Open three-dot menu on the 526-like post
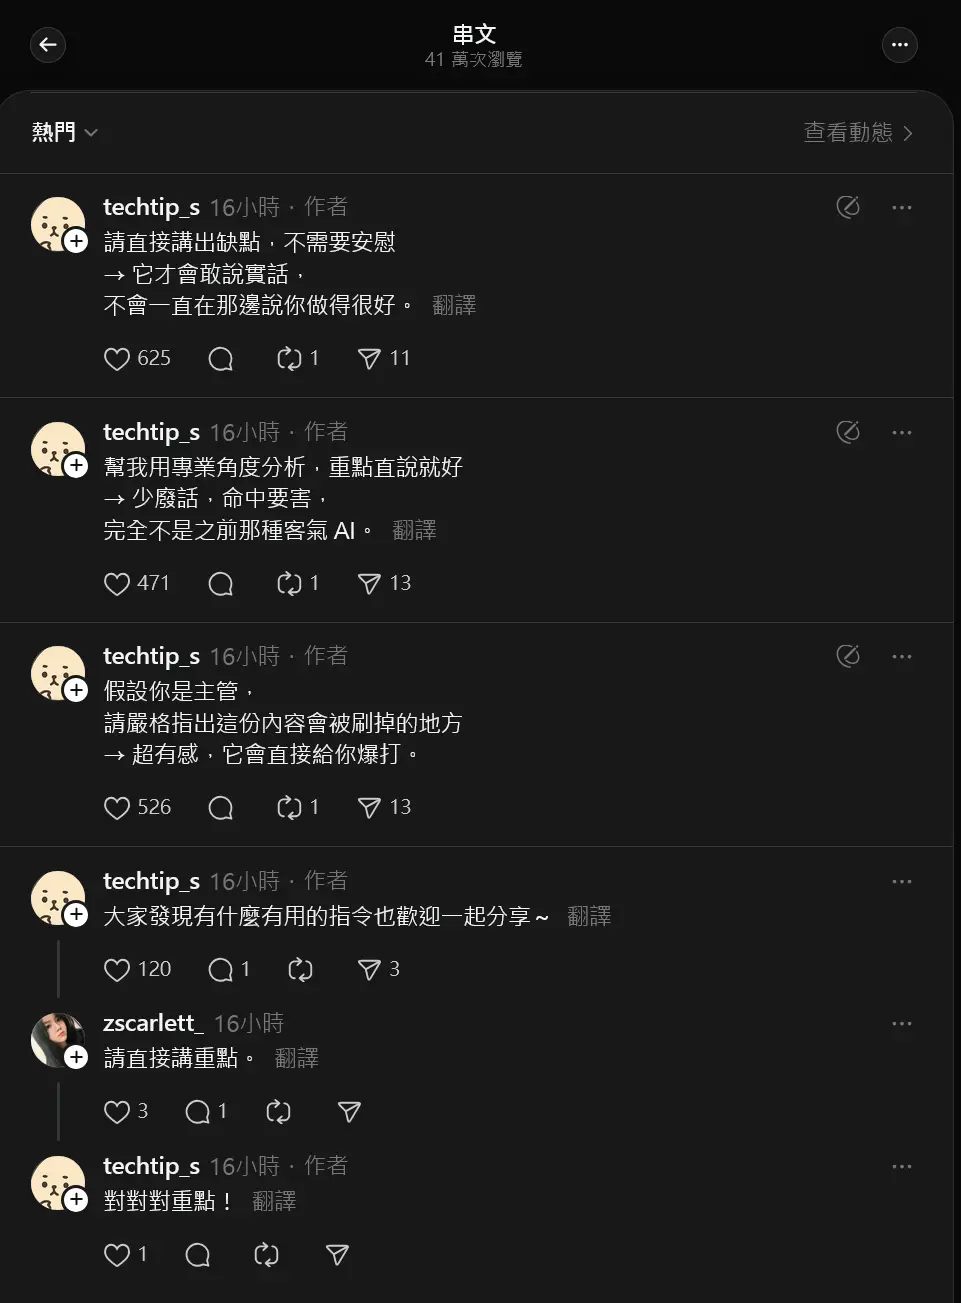Screen dimensions: 961x1303 901,657
